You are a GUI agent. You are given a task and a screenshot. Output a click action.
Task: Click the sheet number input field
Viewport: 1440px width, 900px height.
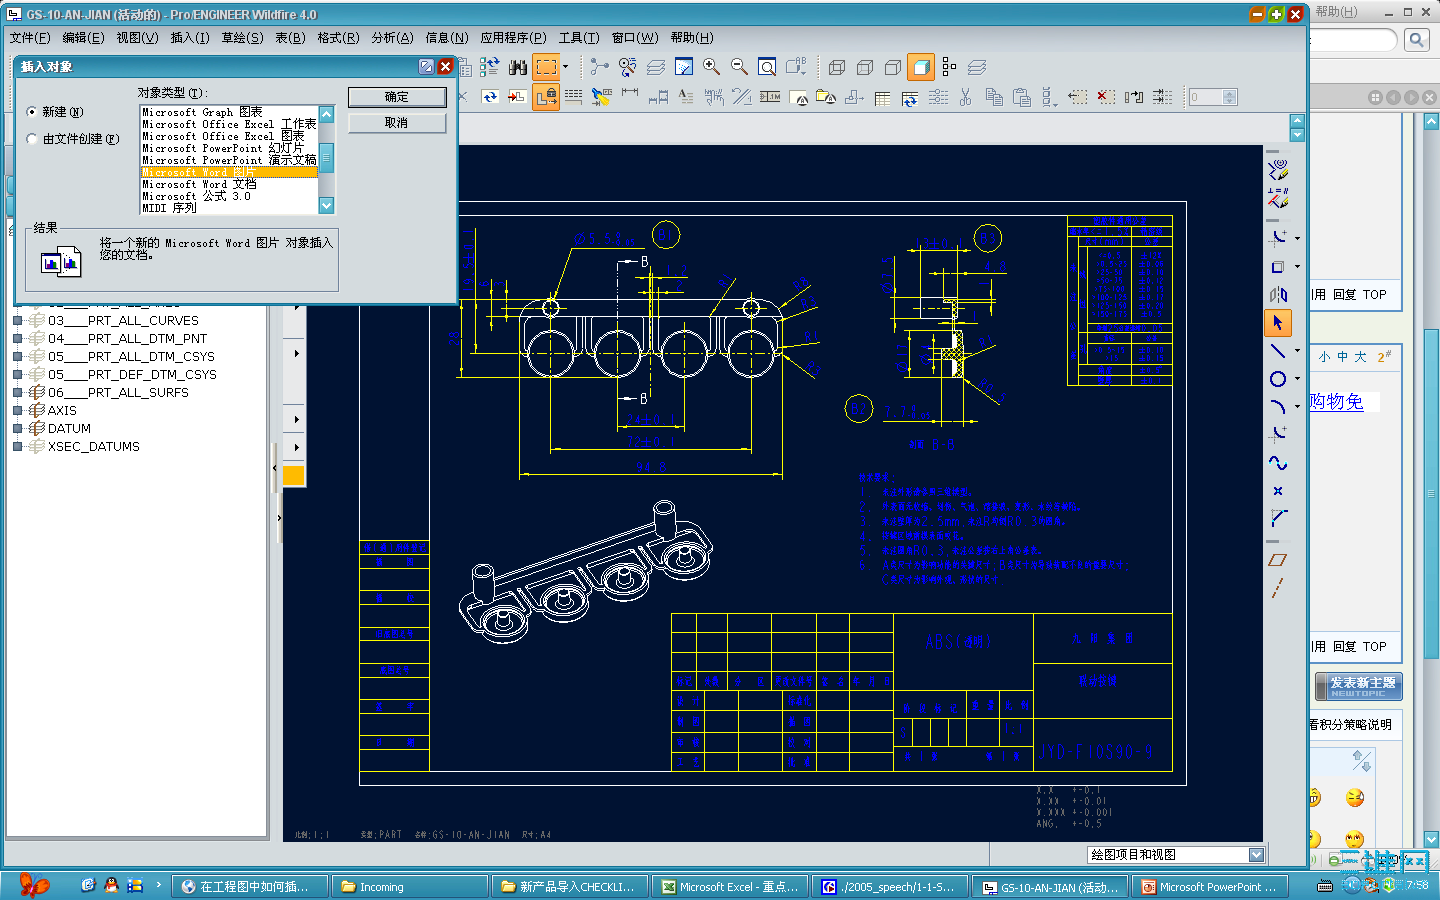[1205, 97]
